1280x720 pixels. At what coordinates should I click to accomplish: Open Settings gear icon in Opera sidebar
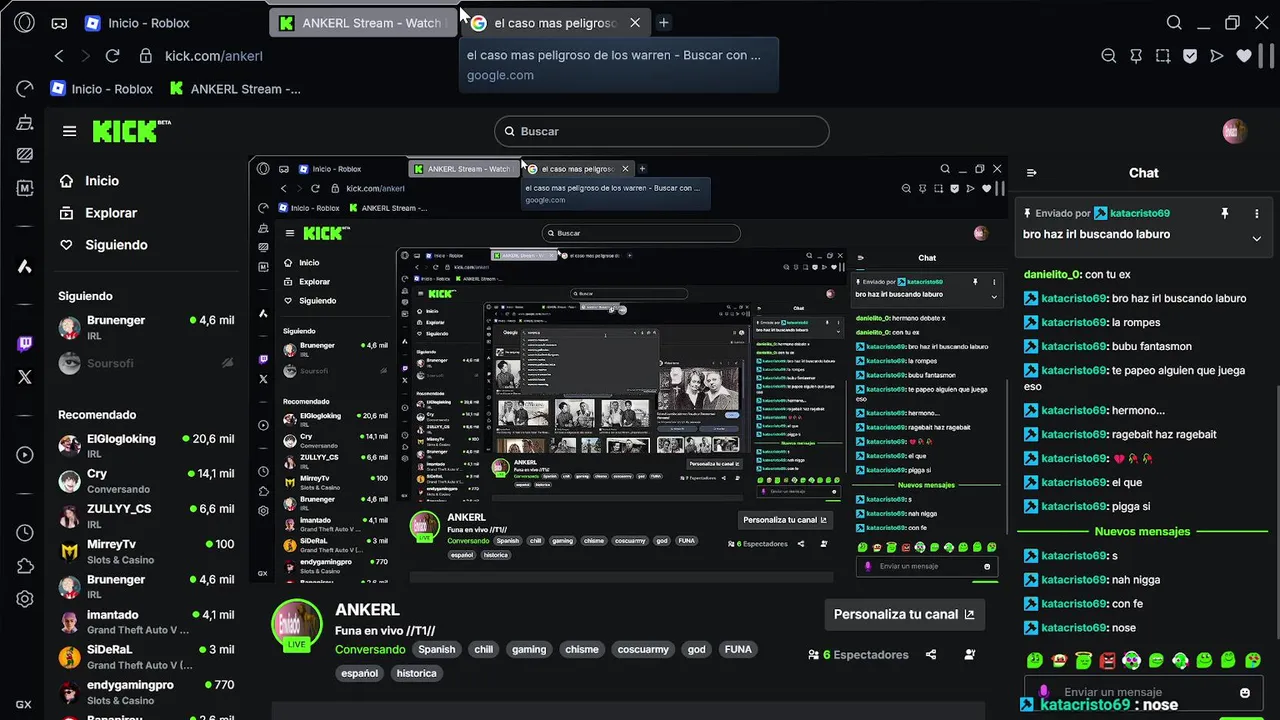click(25, 599)
